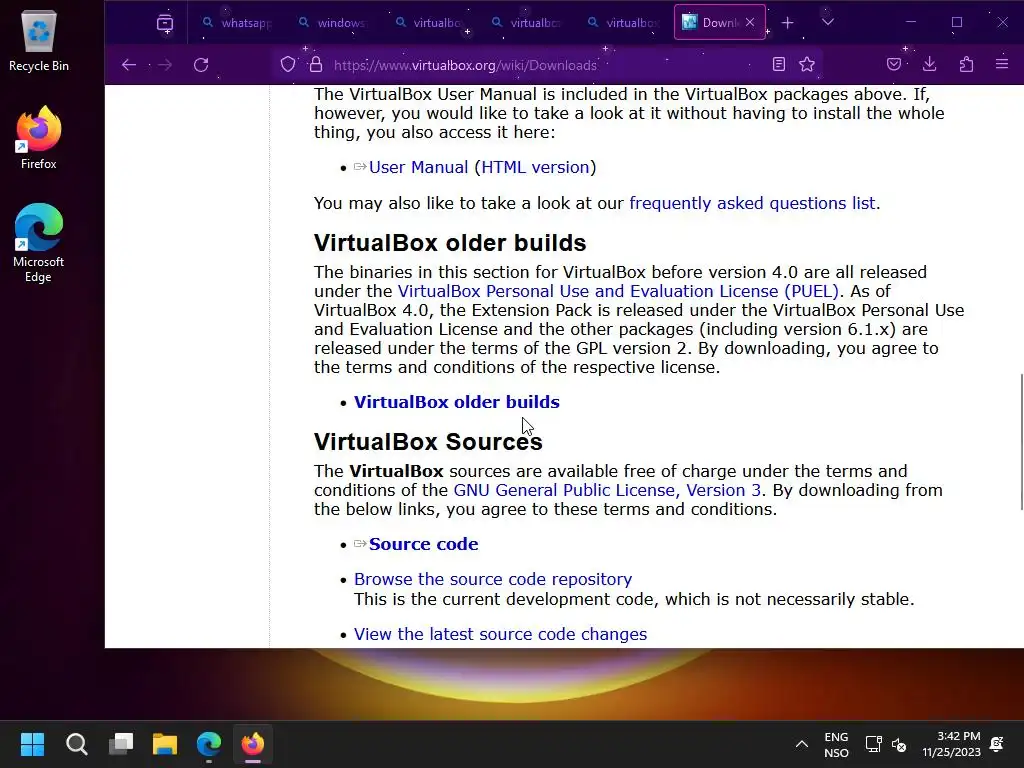Image resolution: width=1024 pixels, height=768 pixels.
Task: Toggle reader view icon
Action: pos(778,64)
